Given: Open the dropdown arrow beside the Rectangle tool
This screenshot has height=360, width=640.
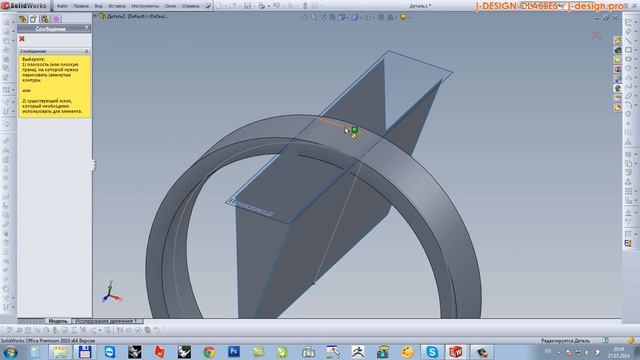Looking at the screenshot, I should tap(636, 50).
